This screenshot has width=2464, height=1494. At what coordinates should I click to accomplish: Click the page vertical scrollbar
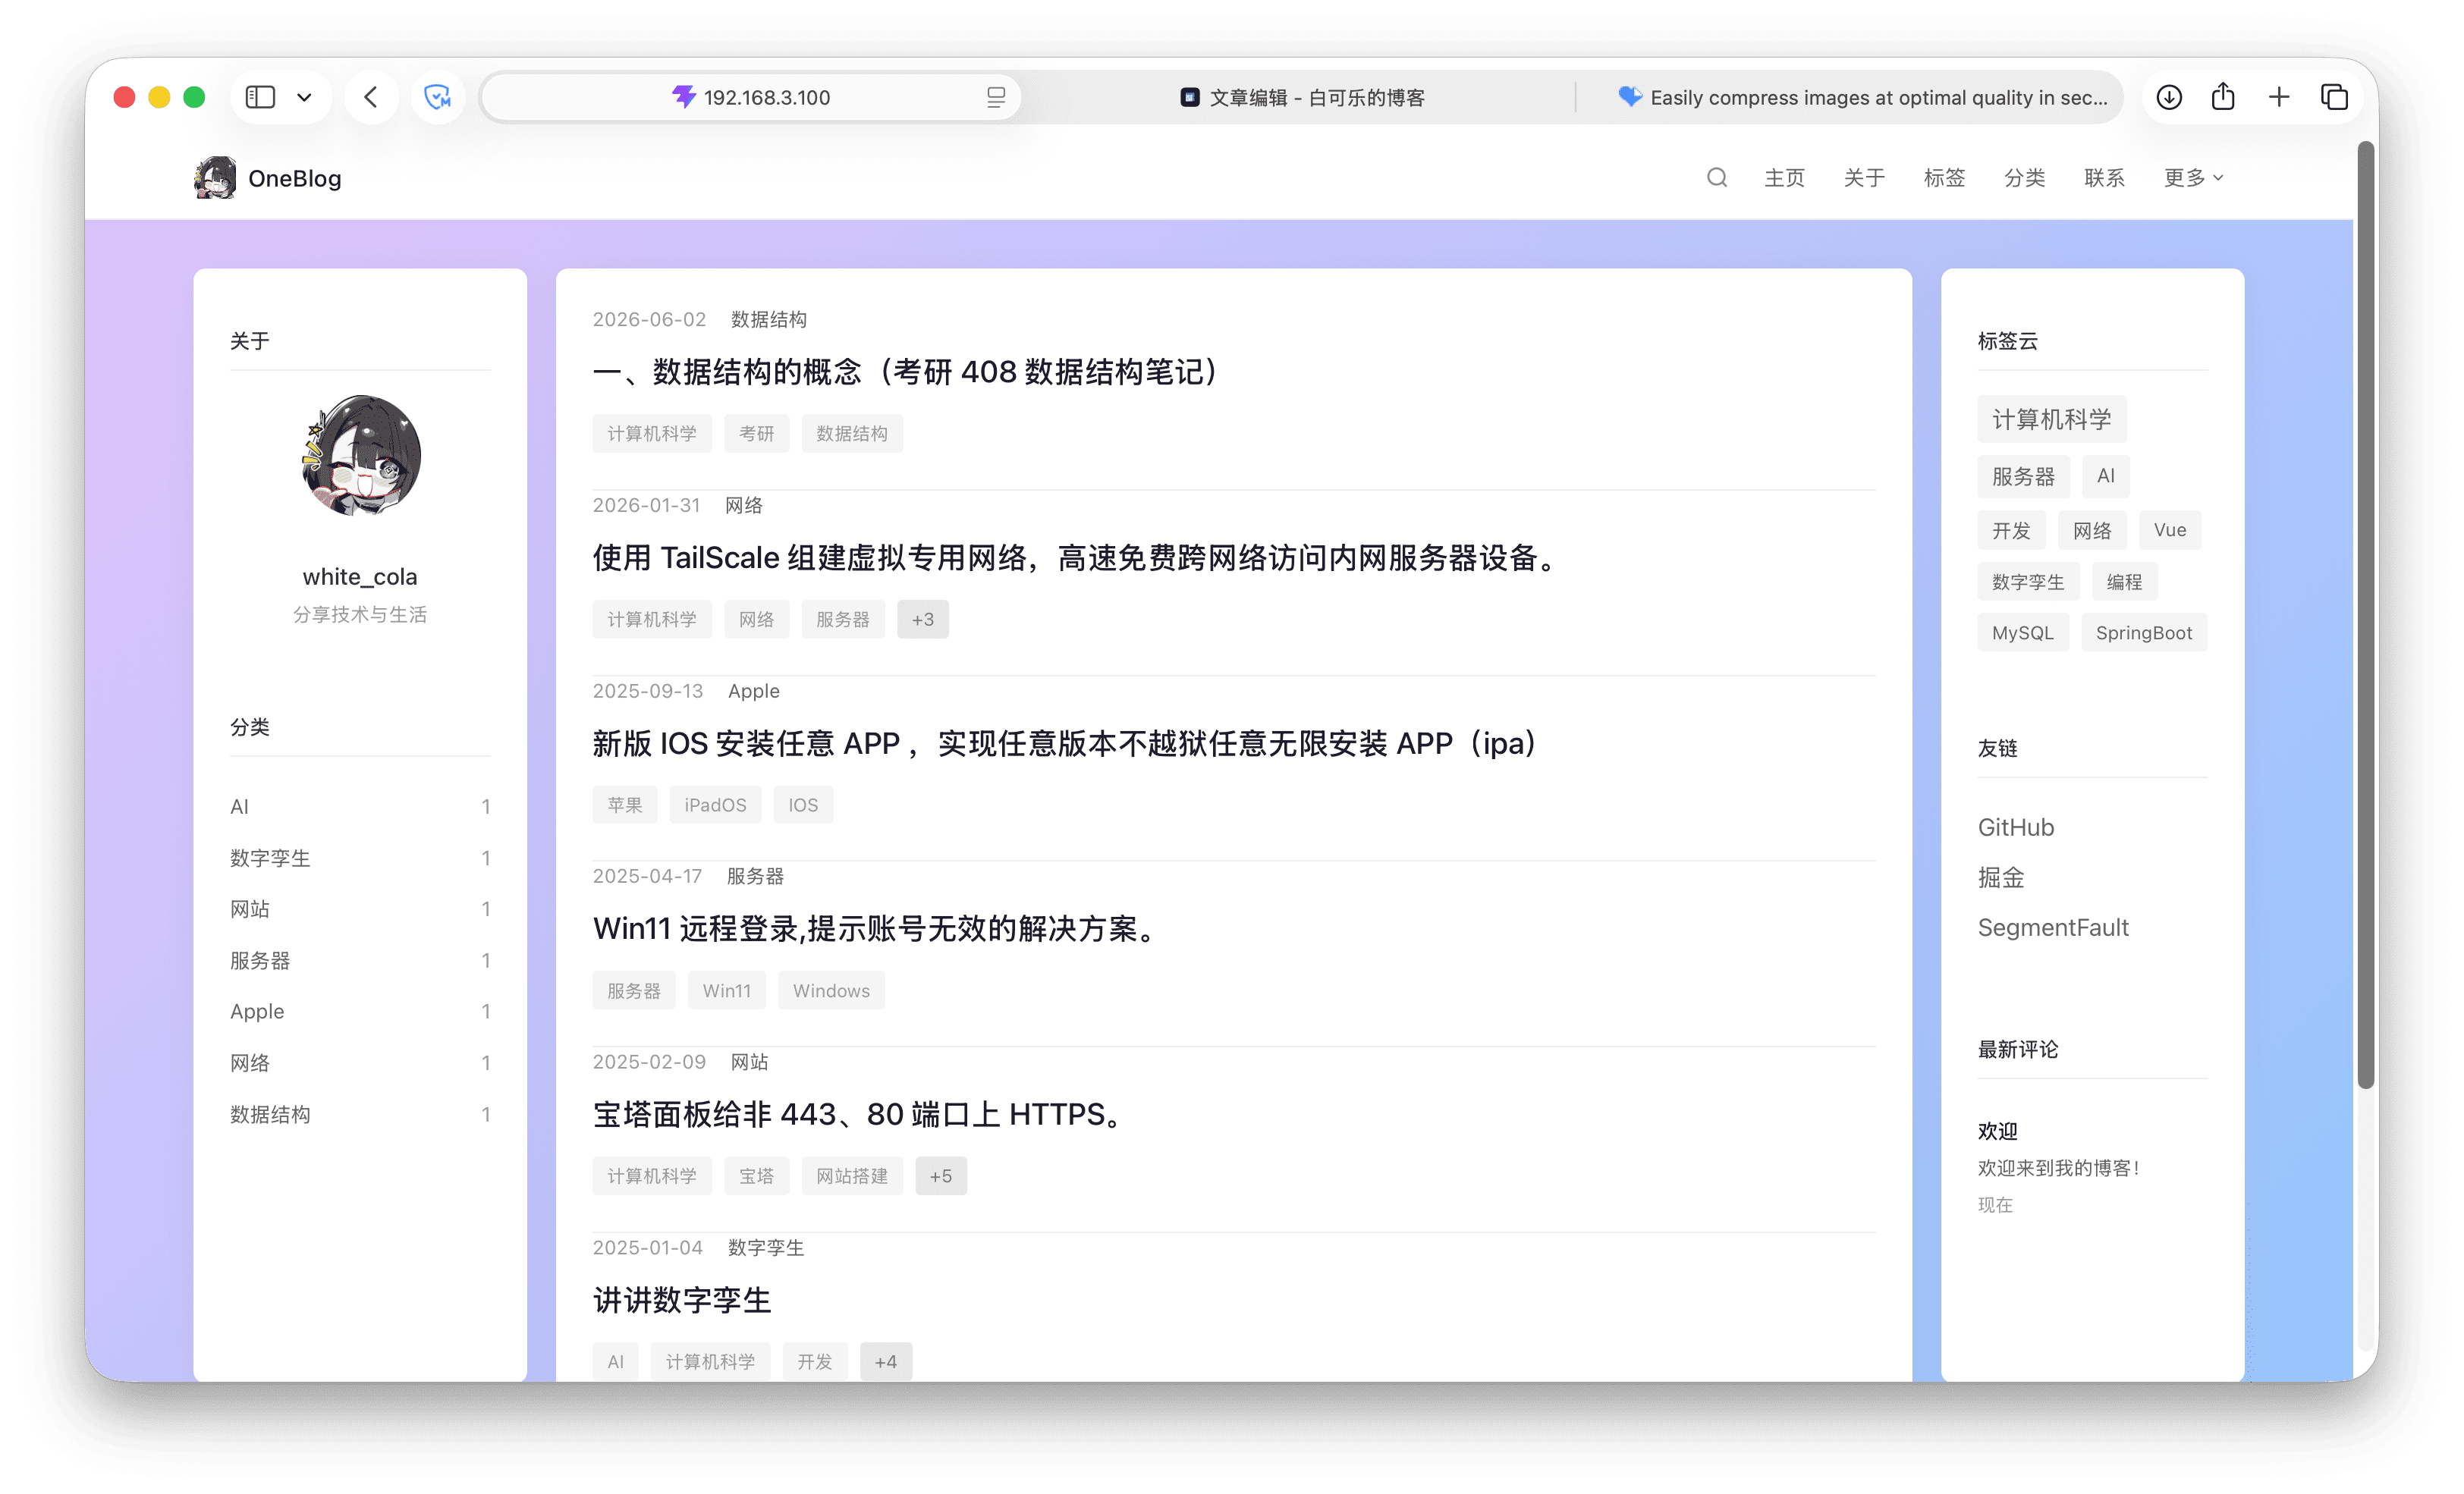pos(2365,615)
